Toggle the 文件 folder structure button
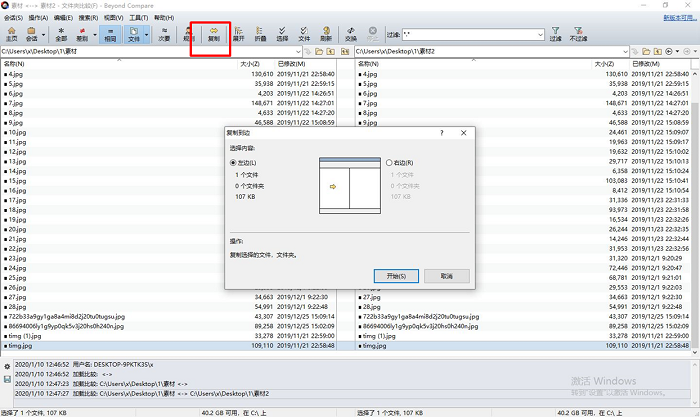Screen dimensions: 700x417 point(133,34)
